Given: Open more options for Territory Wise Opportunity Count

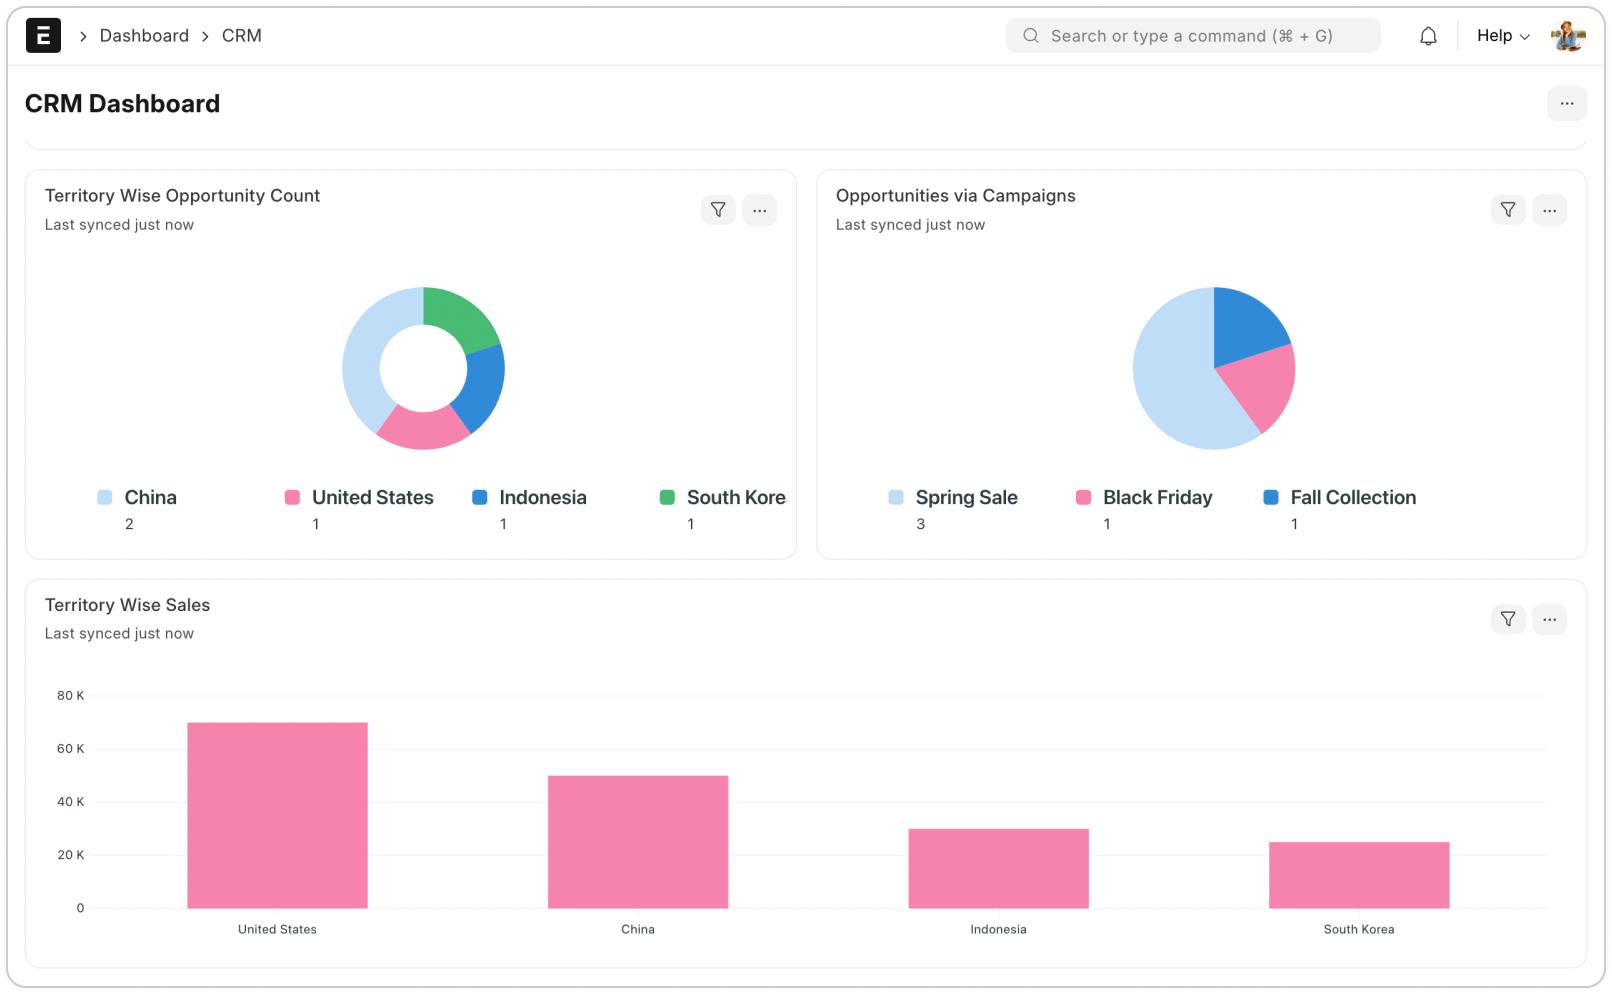Looking at the screenshot, I should [760, 210].
